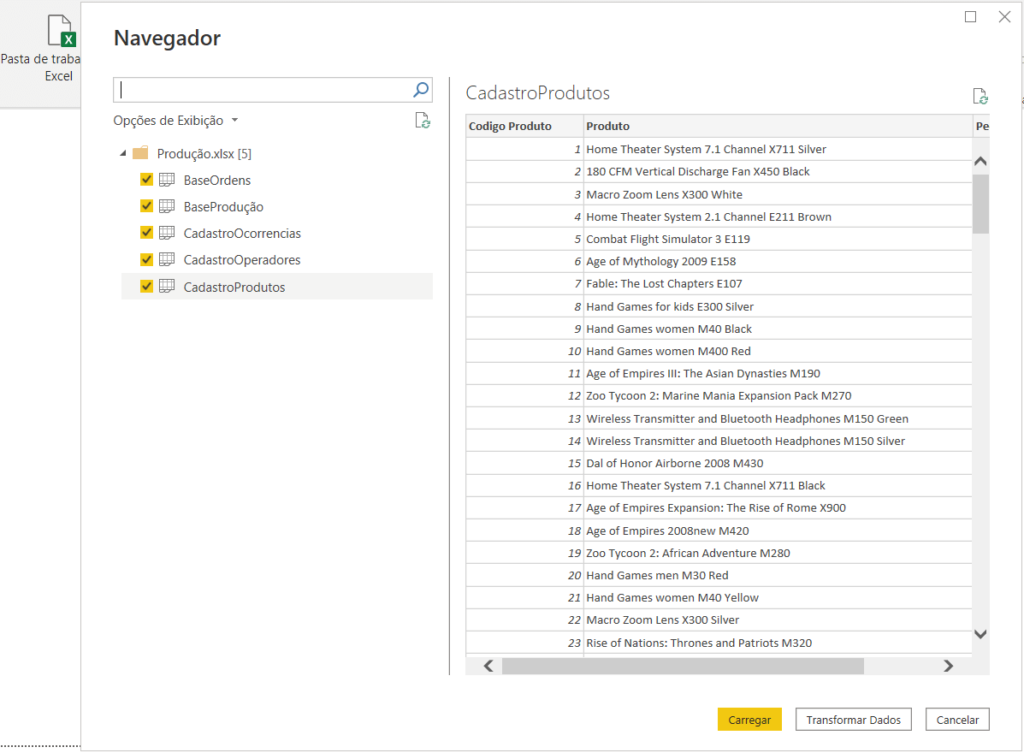Image resolution: width=1024 pixels, height=753 pixels.
Task: Click the Produção.xlsx [5] file label
Action: click(x=204, y=154)
